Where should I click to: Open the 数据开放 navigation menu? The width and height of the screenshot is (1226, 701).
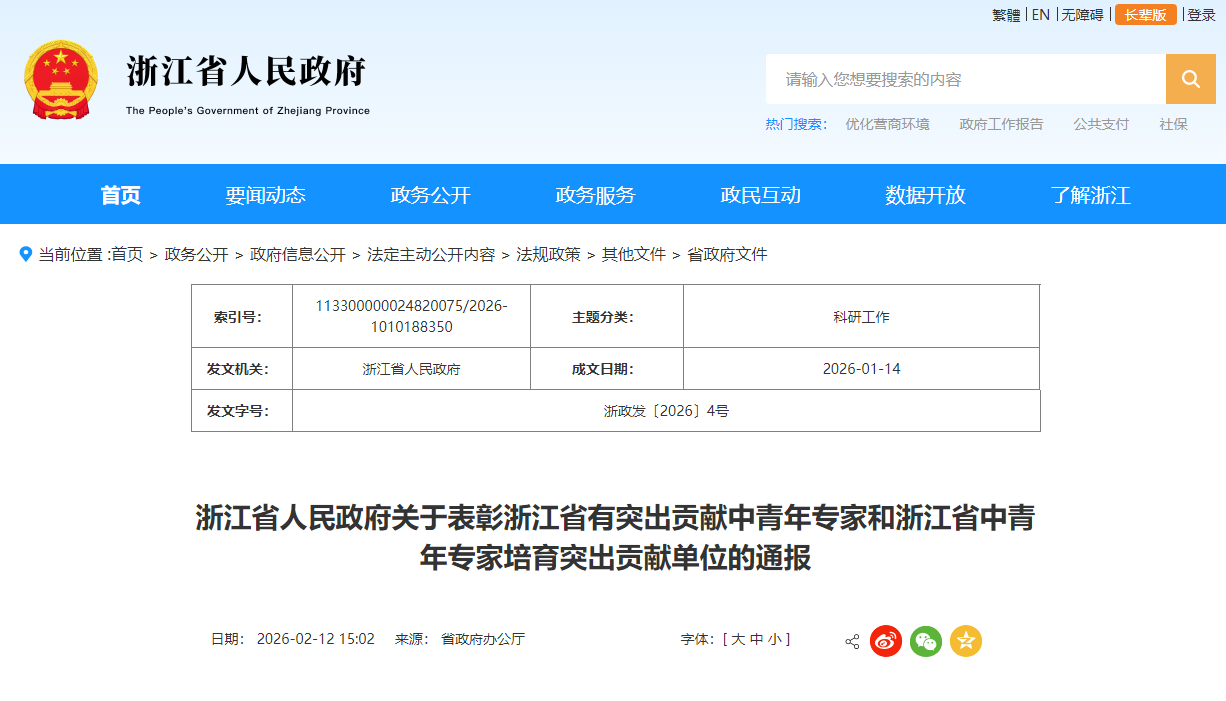click(x=925, y=194)
